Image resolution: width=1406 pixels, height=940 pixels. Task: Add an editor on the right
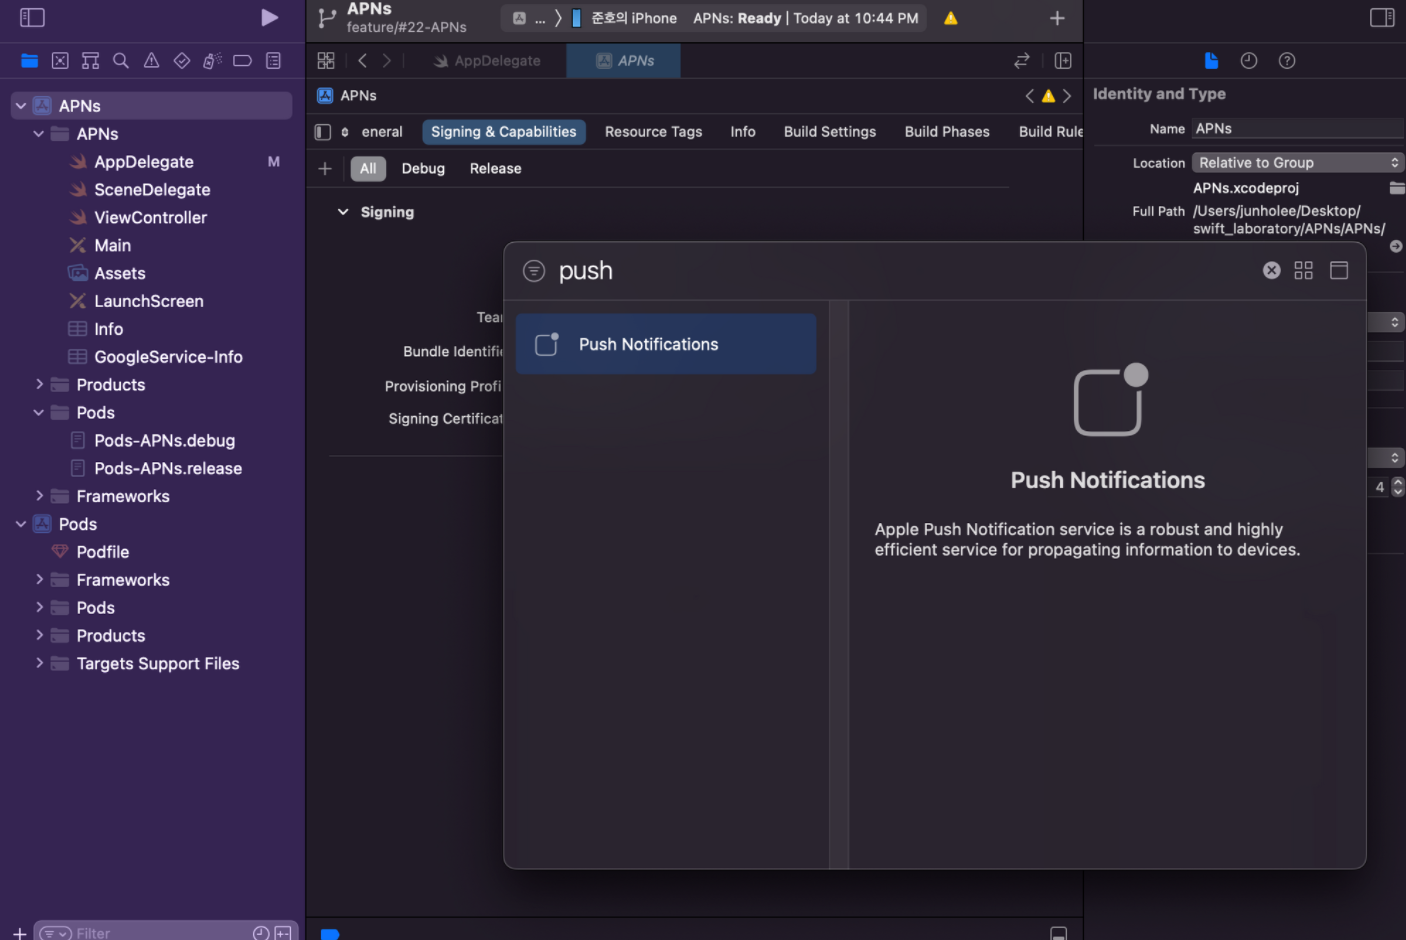pos(1063,61)
